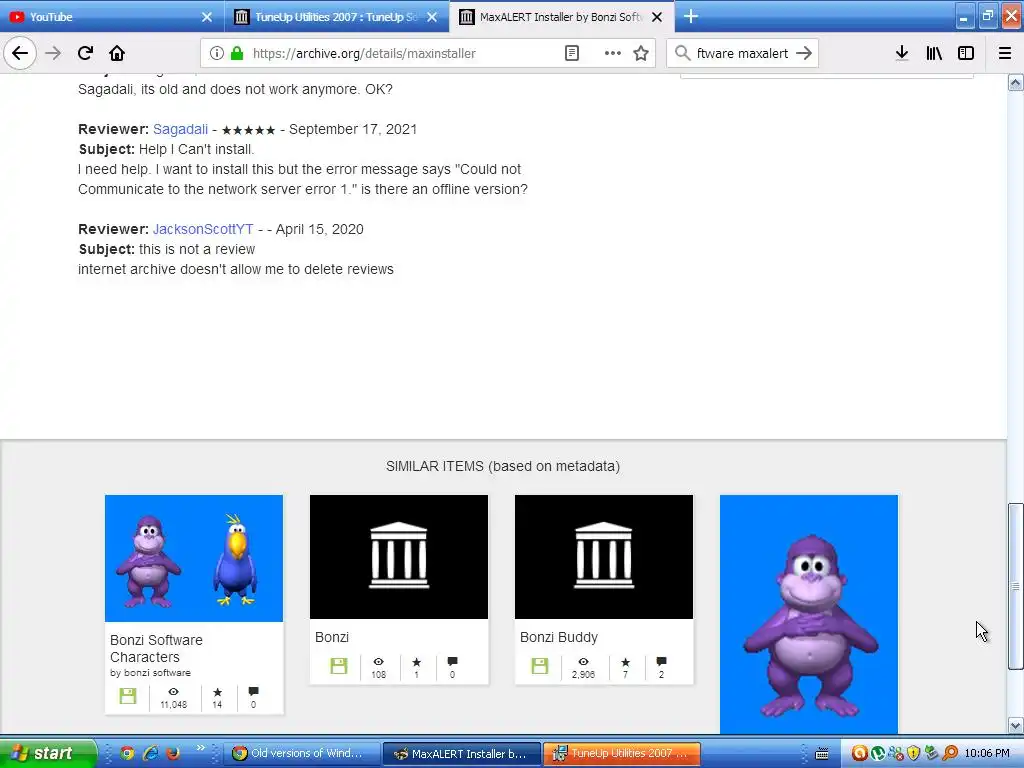Click the 'Bonzi' item title
This screenshot has height=768, width=1024.
tap(332, 637)
